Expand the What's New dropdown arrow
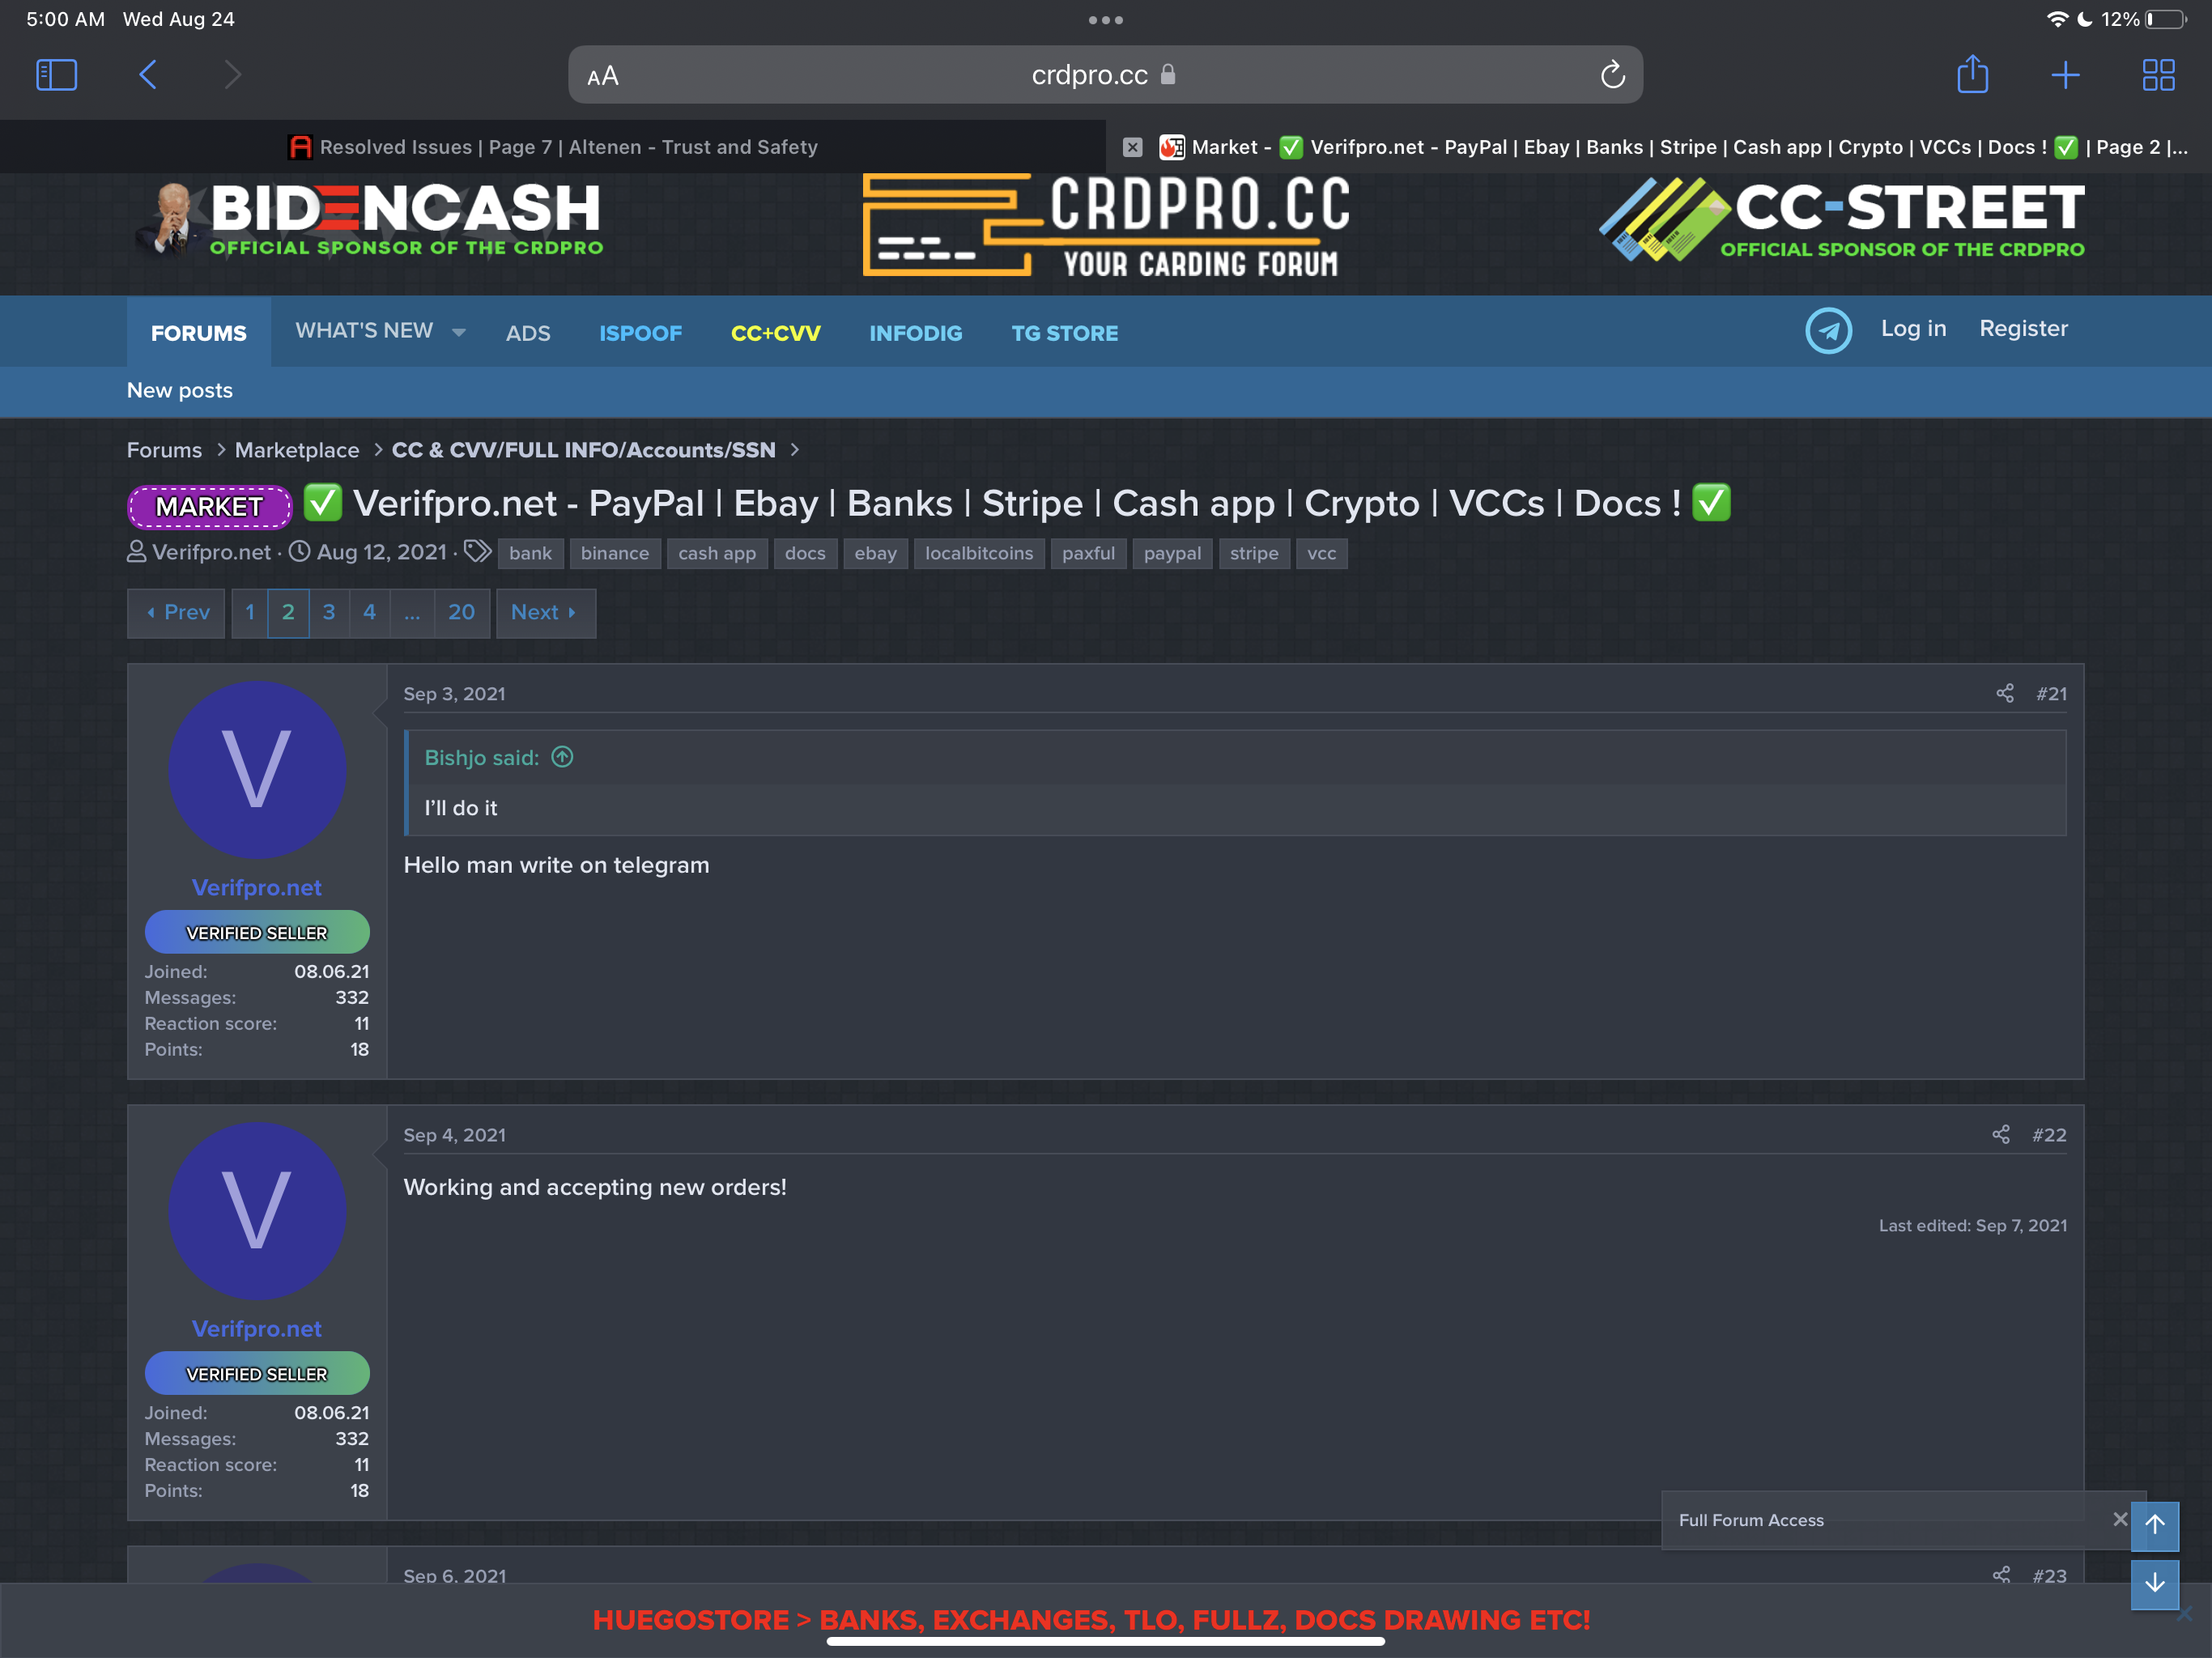This screenshot has width=2212, height=1658. pyautogui.click(x=459, y=332)
